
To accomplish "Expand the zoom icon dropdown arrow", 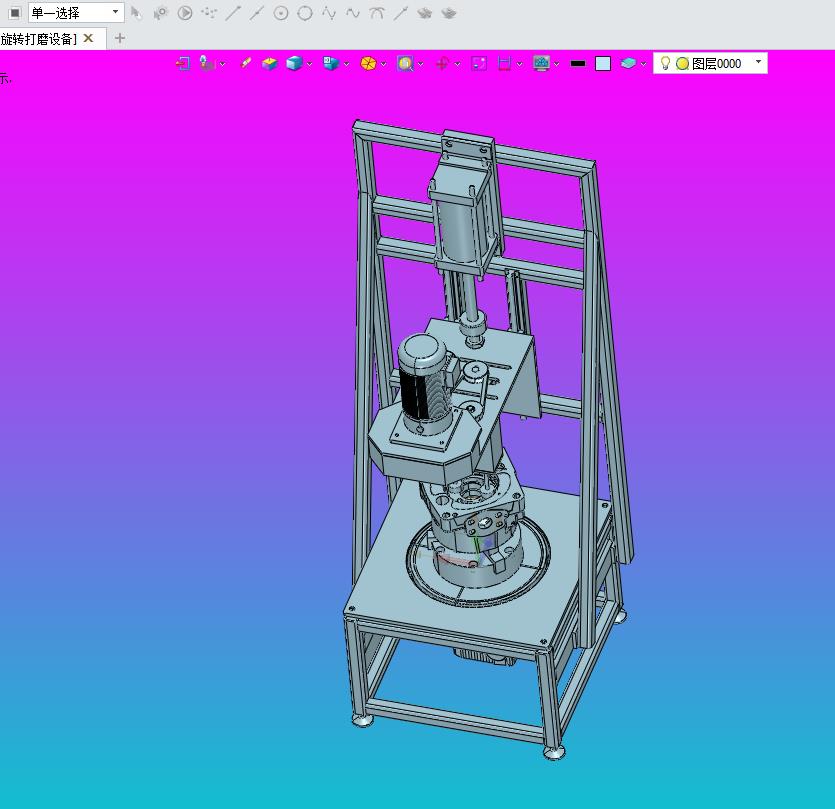I will 421,64.
